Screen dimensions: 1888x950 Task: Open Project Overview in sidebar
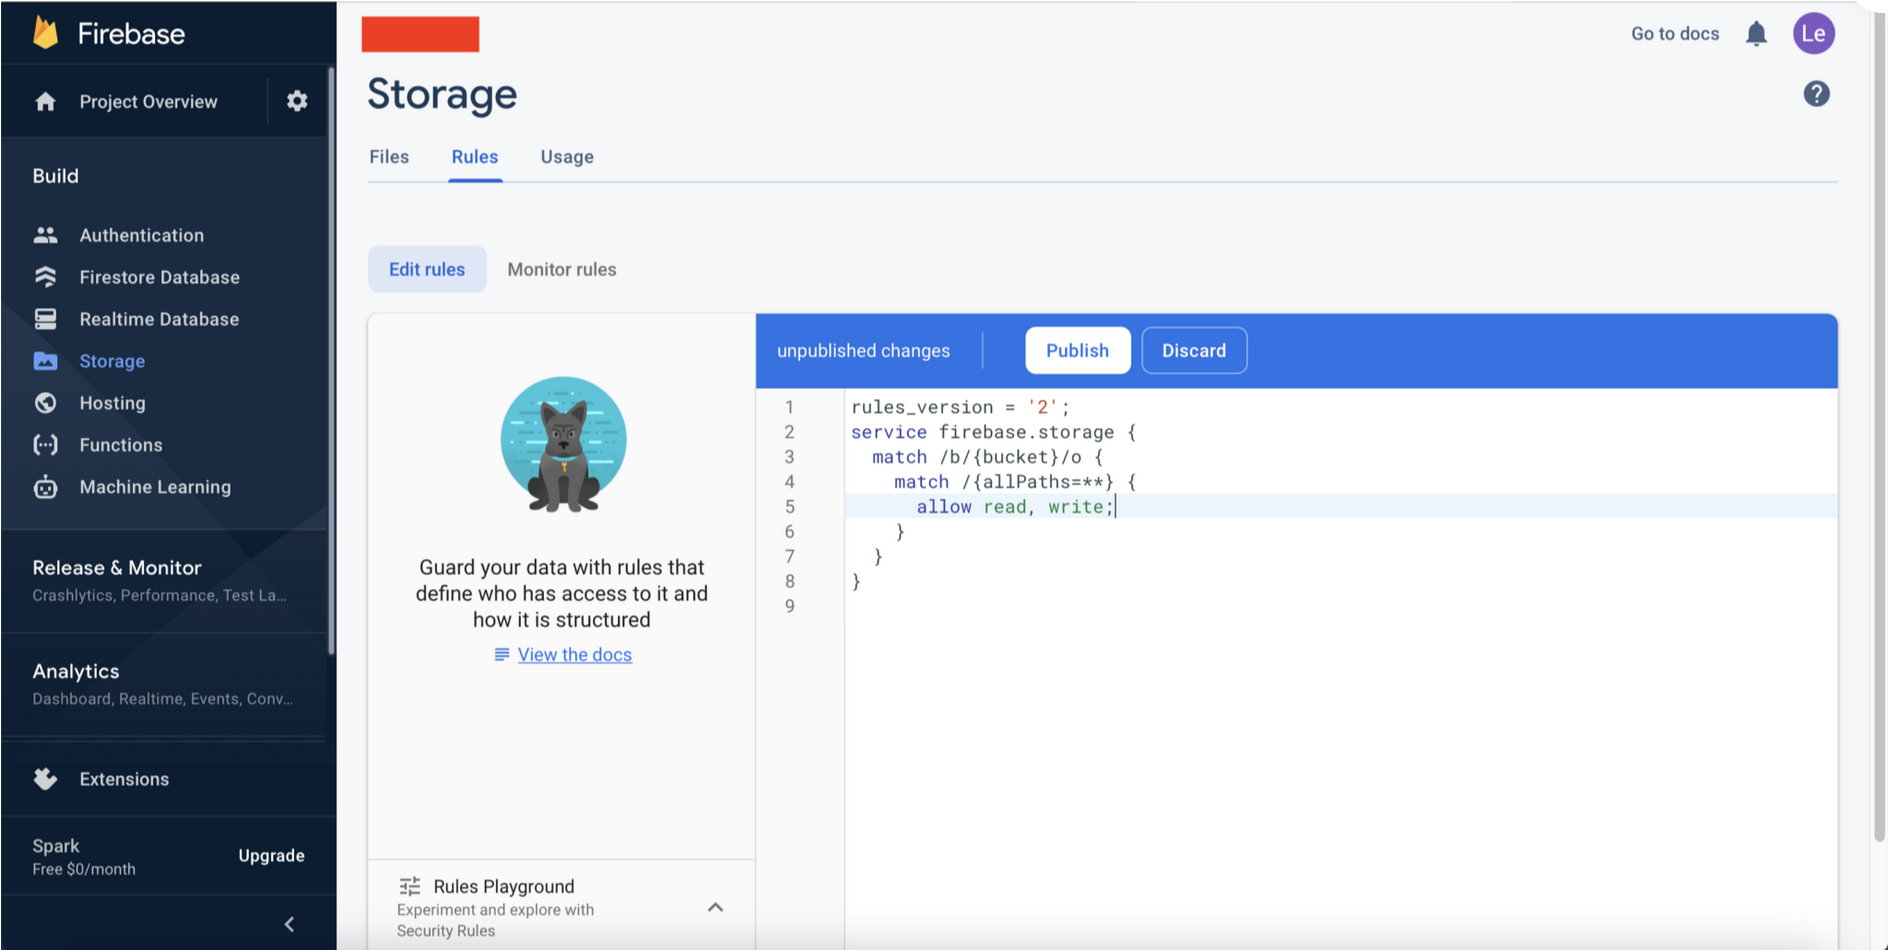pyautogui.click(x=148, y=102)
